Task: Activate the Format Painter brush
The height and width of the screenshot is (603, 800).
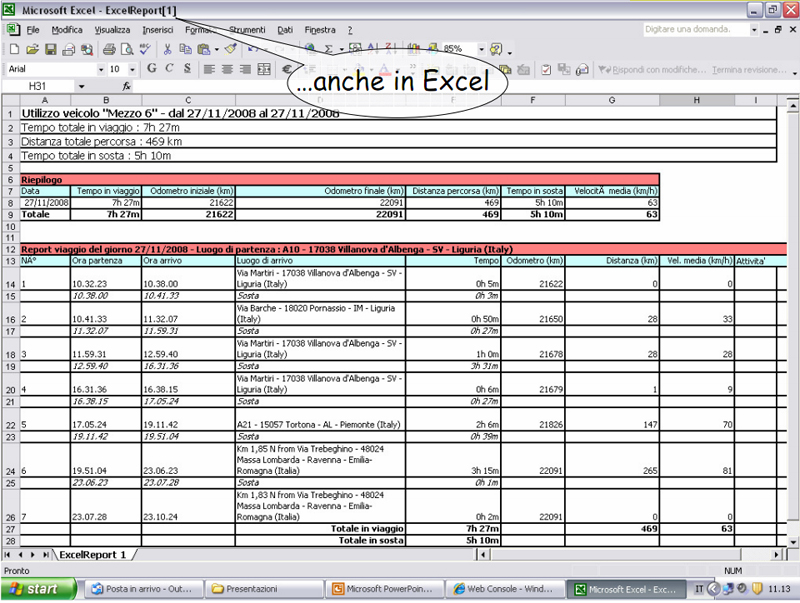Action: click(231, 49)
